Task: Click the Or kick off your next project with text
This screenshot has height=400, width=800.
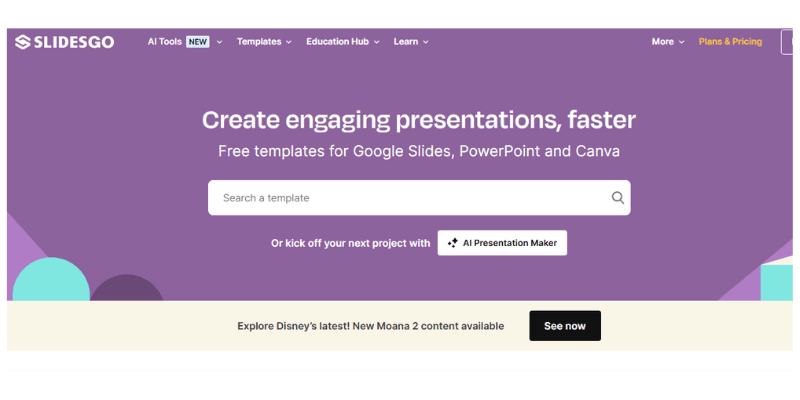Action: coord(351,243)
